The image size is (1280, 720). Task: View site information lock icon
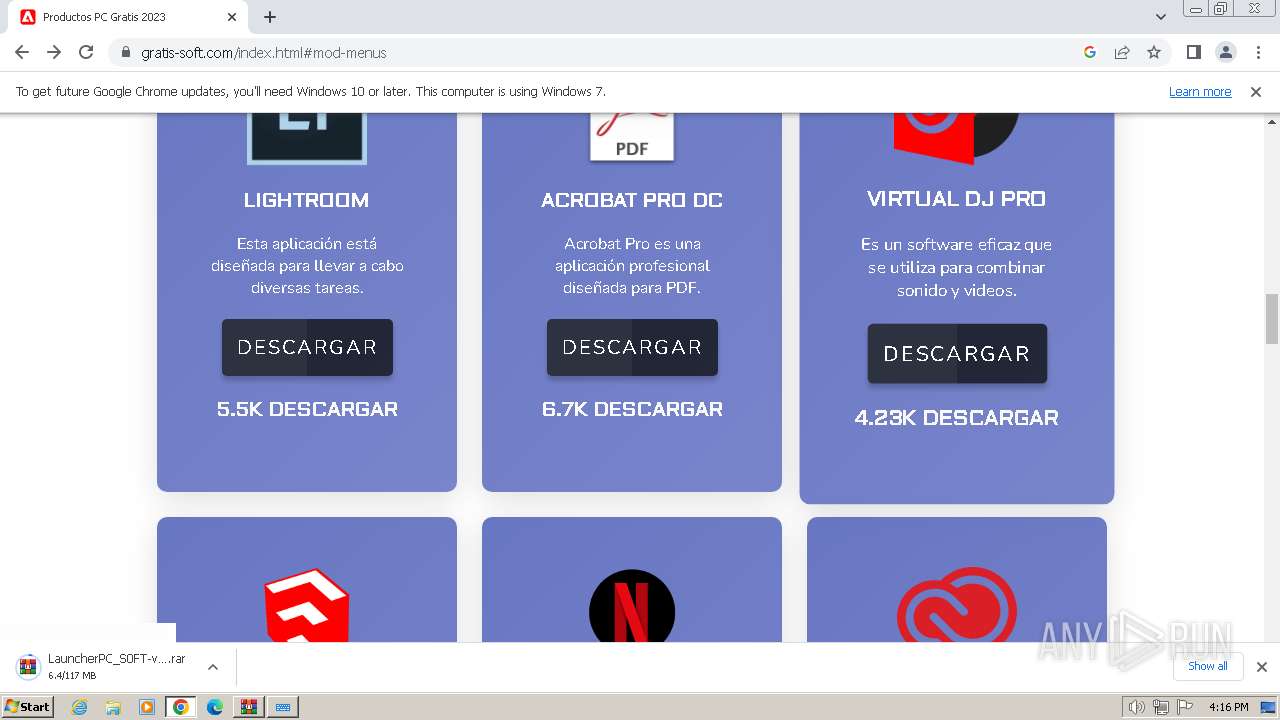[125, 52]
